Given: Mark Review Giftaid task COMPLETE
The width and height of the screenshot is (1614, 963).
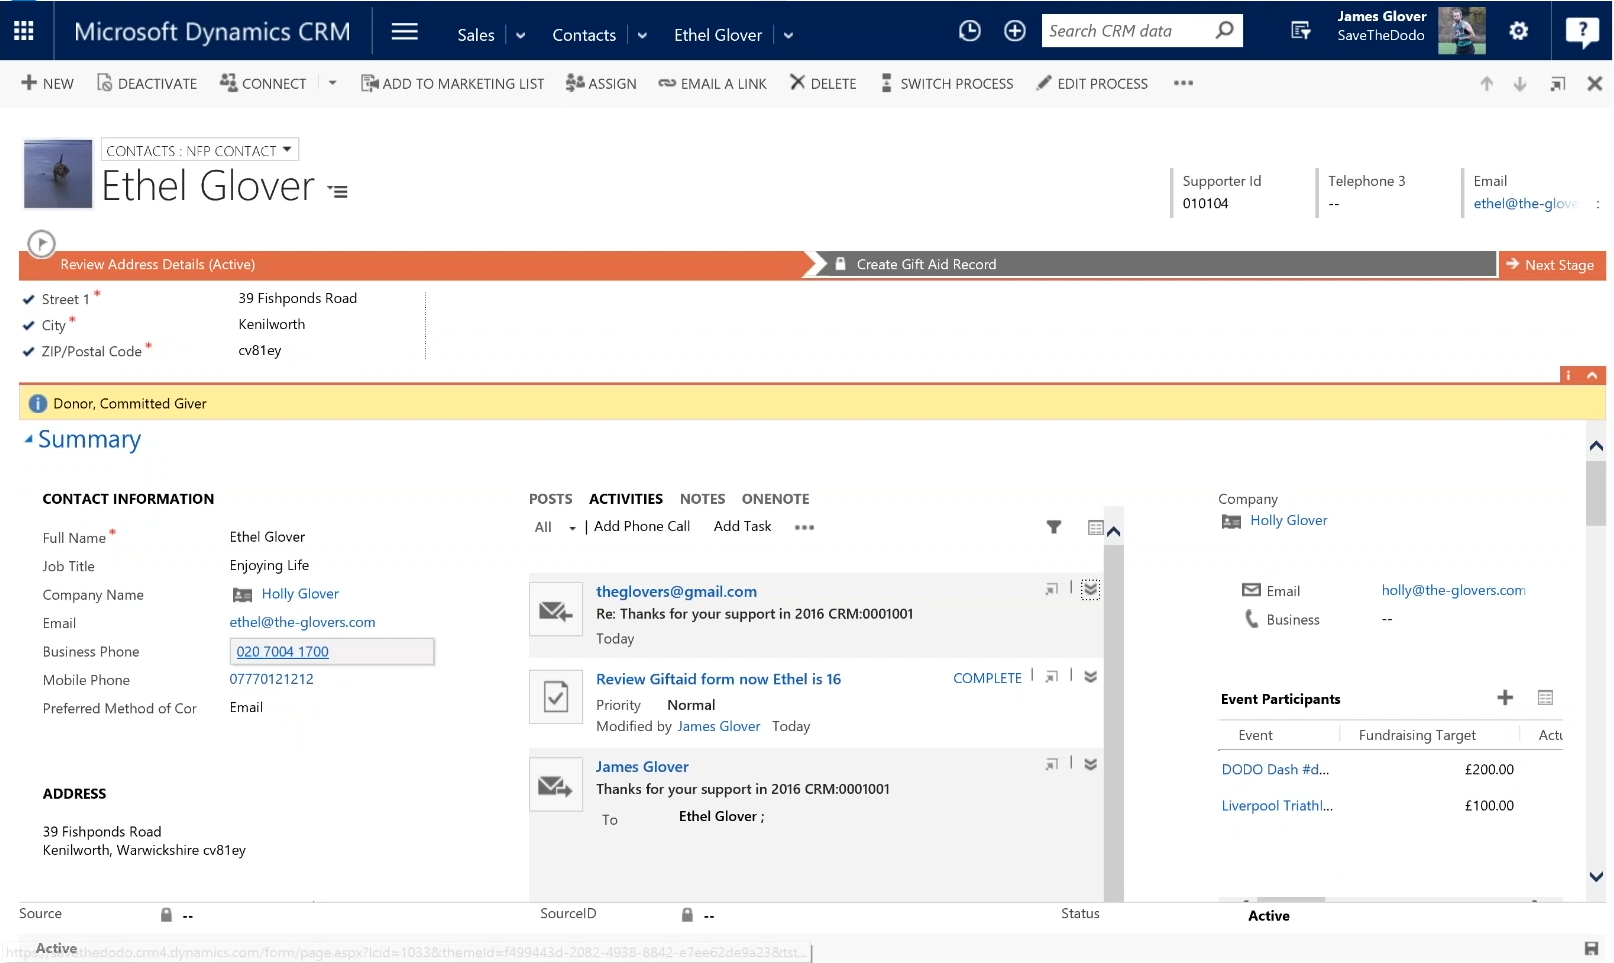Looking at the screenshot, I should [987, 678].
